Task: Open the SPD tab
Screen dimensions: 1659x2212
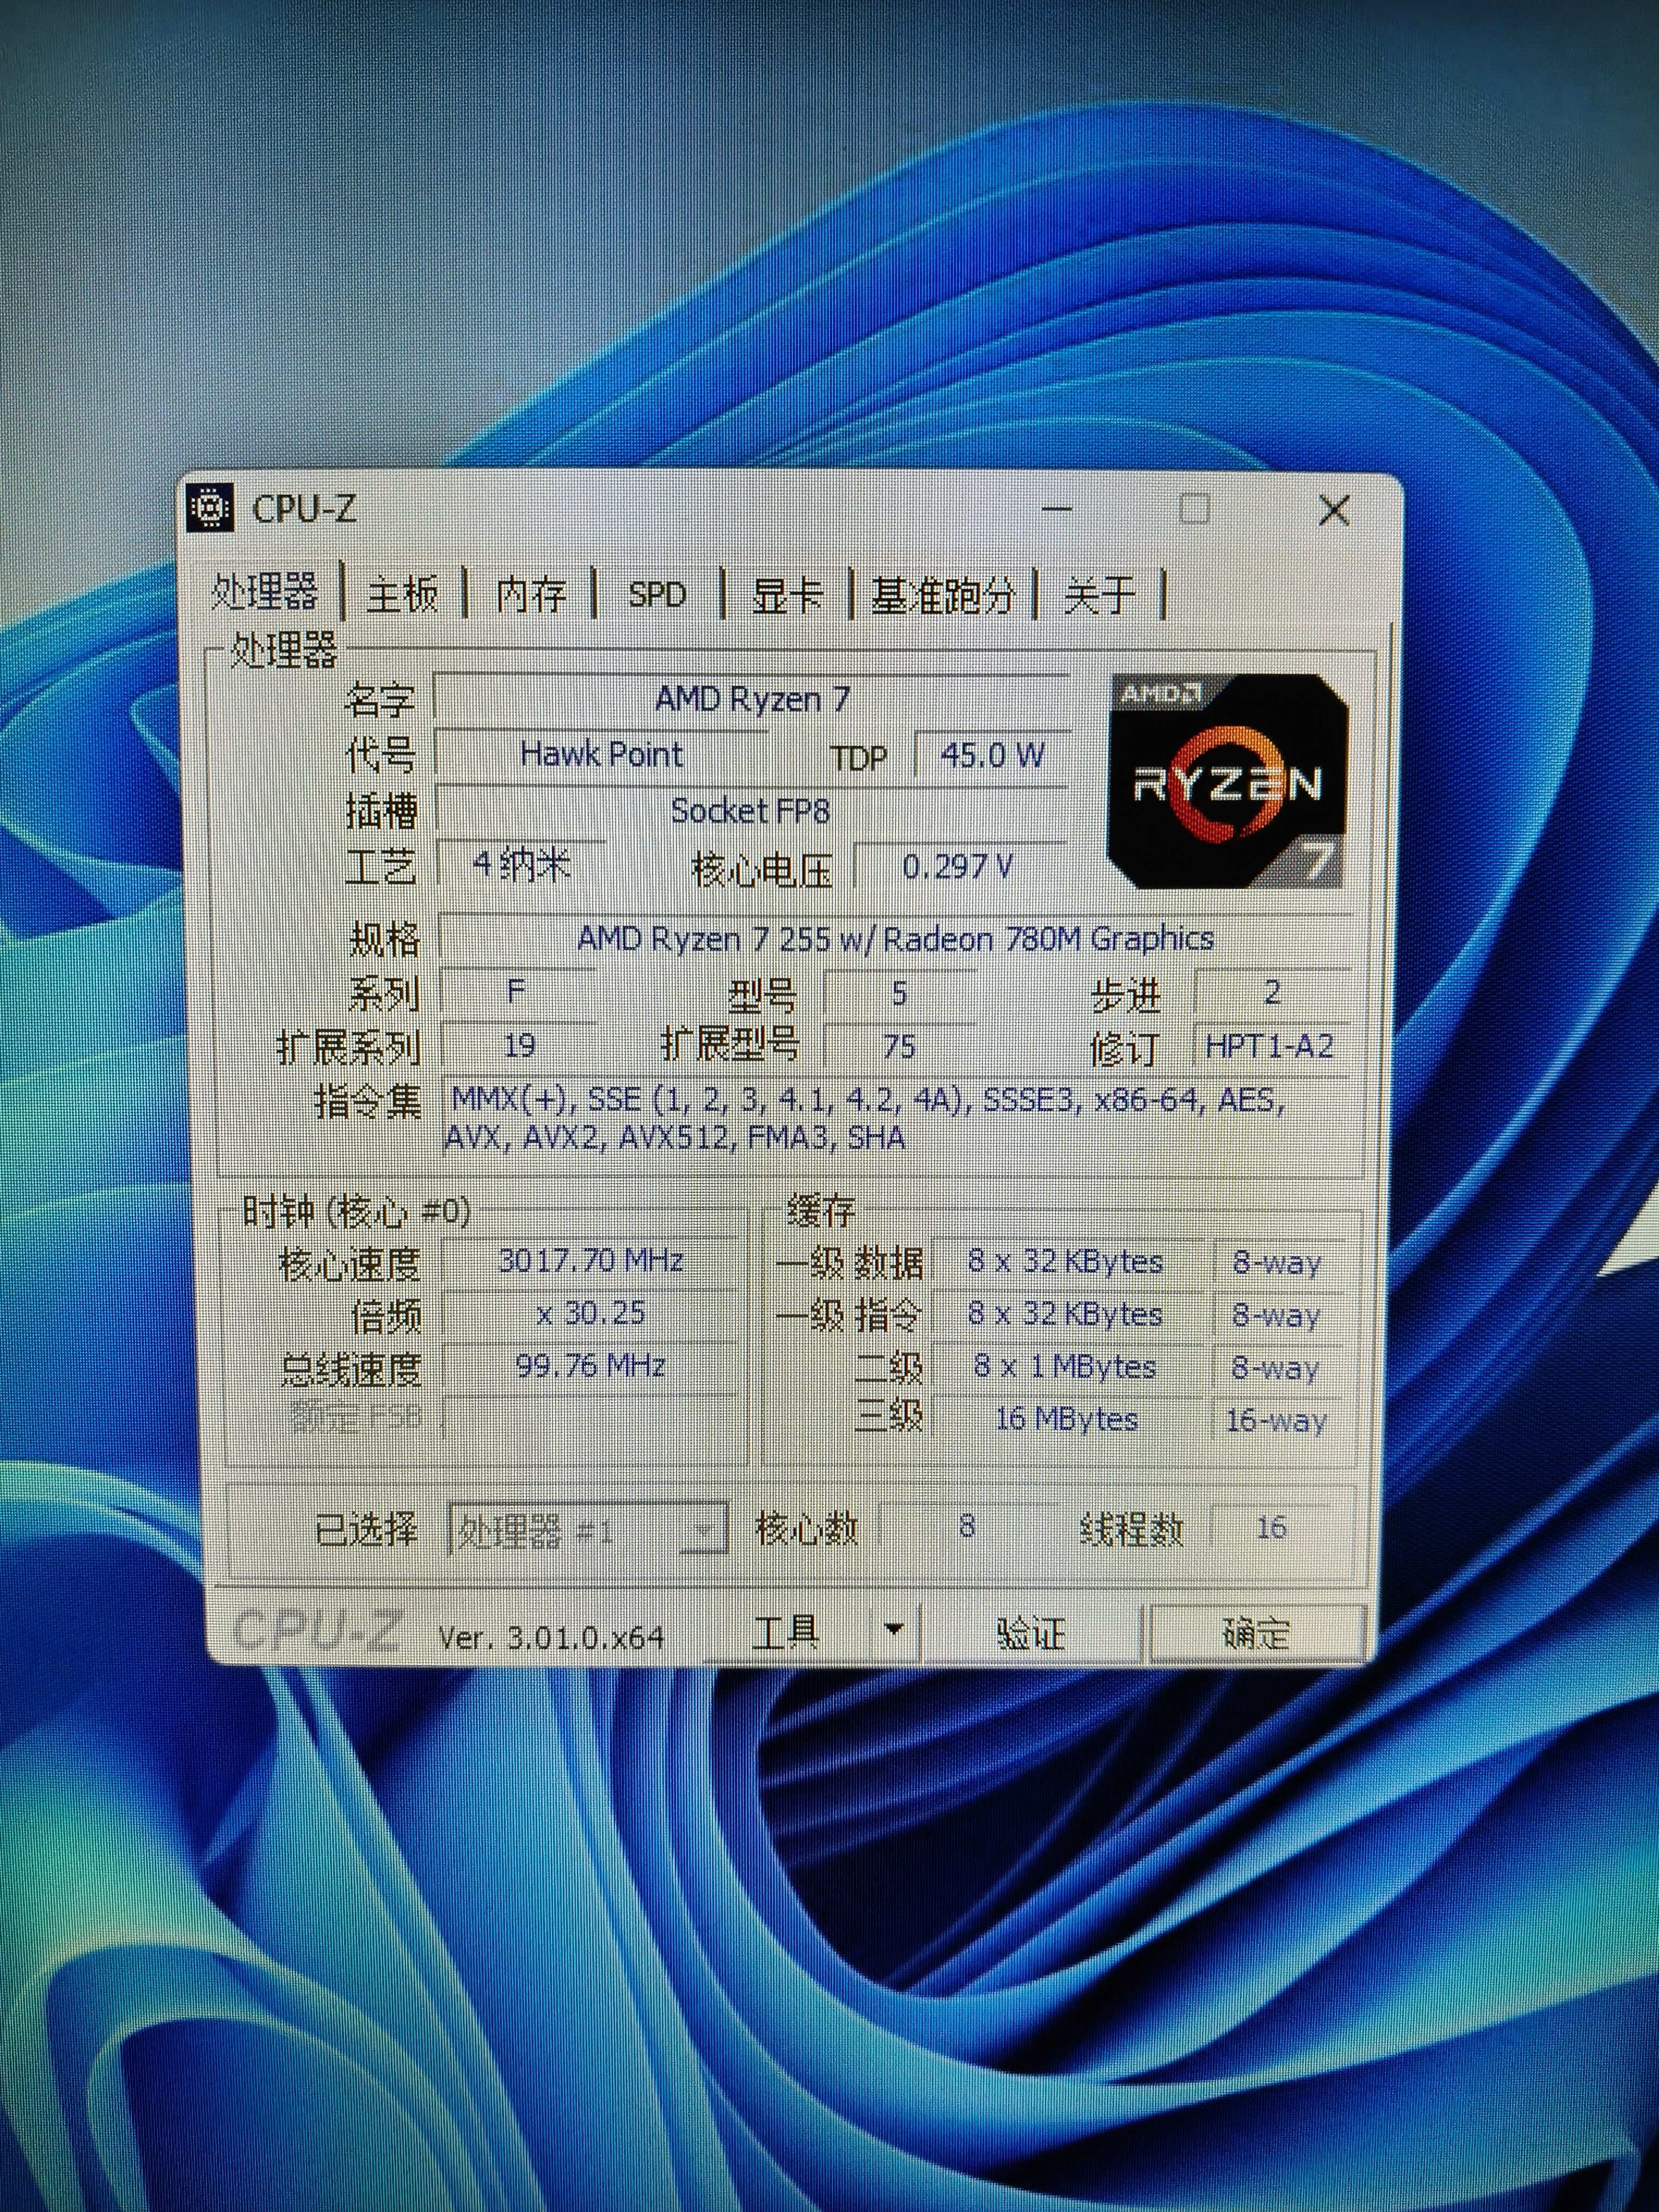Action: [x=657, y=595]
